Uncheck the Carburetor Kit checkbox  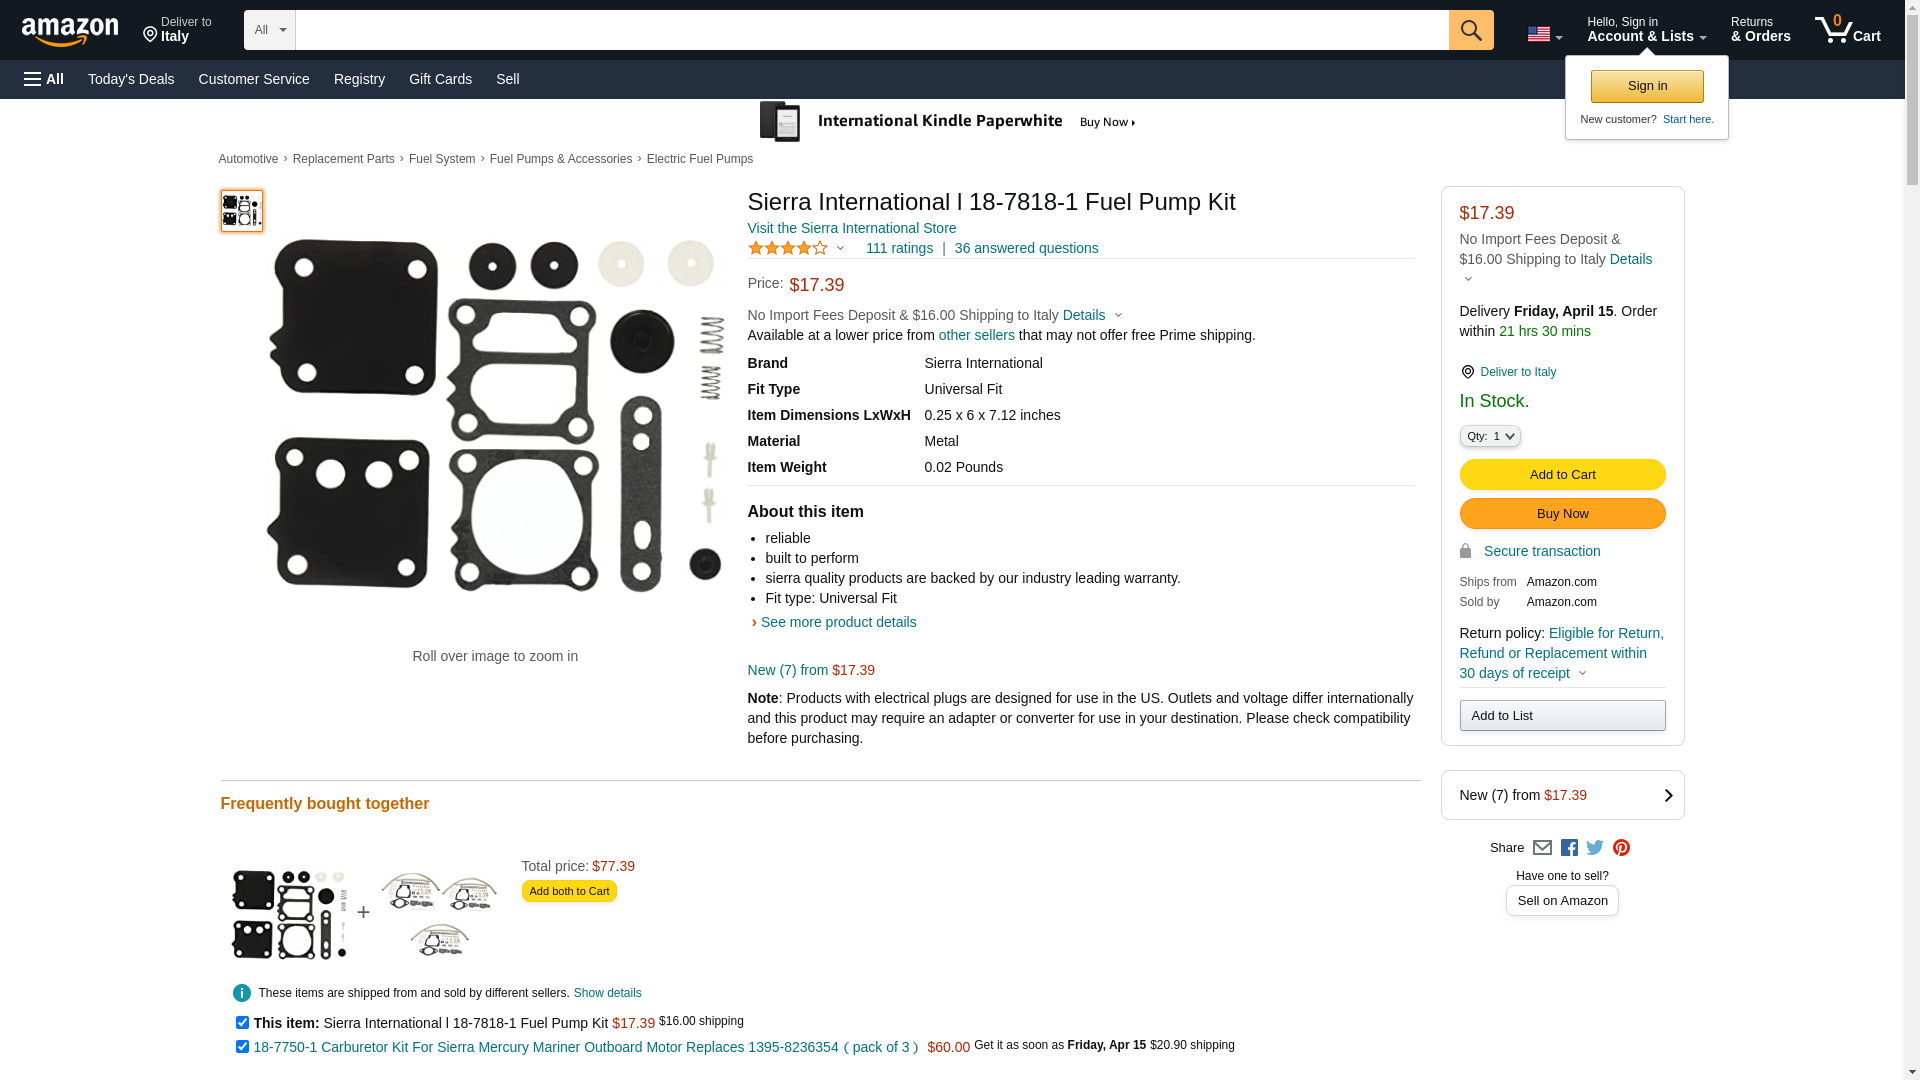pos(242,1046)
